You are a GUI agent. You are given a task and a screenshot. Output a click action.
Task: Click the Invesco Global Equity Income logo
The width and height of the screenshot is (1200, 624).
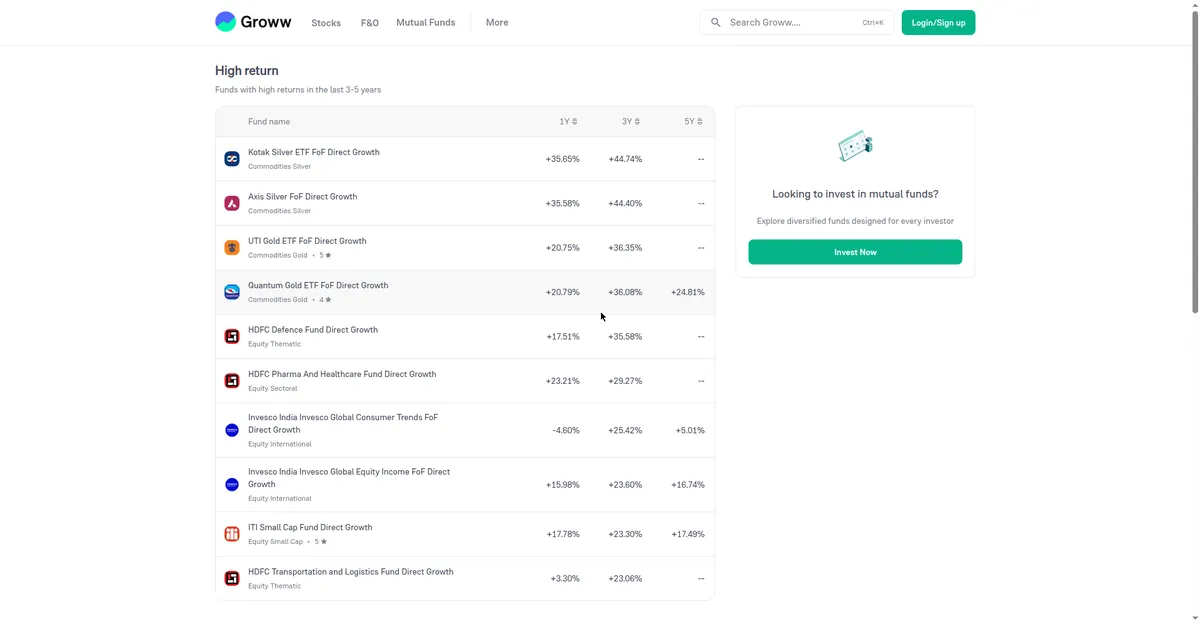[x=232, y=485]
